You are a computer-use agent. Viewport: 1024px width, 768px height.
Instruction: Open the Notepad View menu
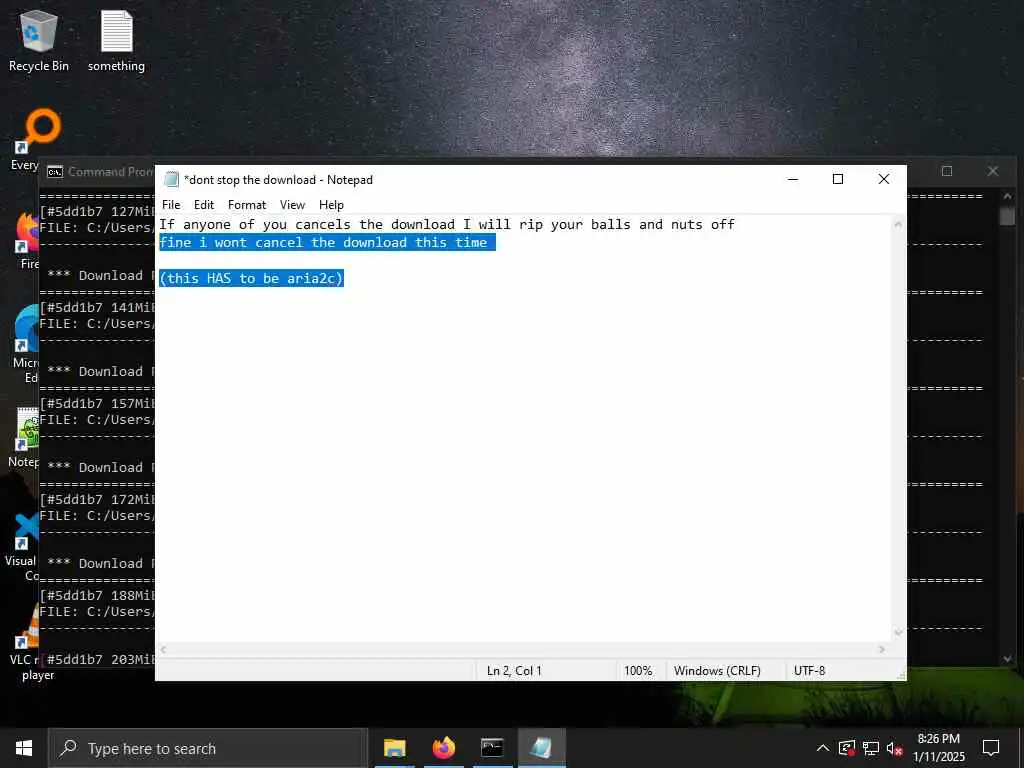[x=292, y=204]
